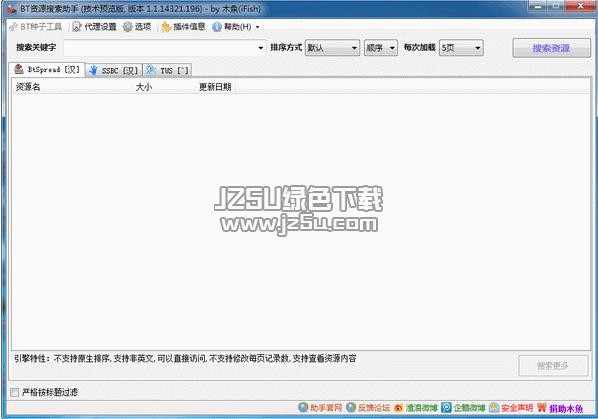This screenshot has height=419, width=598.
Task: Switch to the TUS tab
Action: pos(167,71)
